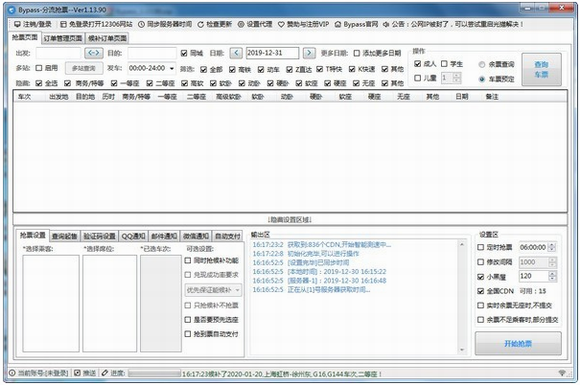Screen dimensions: 580x385
Task: Click the 注销/登录 login icon in toolbar
Action: 17,24
